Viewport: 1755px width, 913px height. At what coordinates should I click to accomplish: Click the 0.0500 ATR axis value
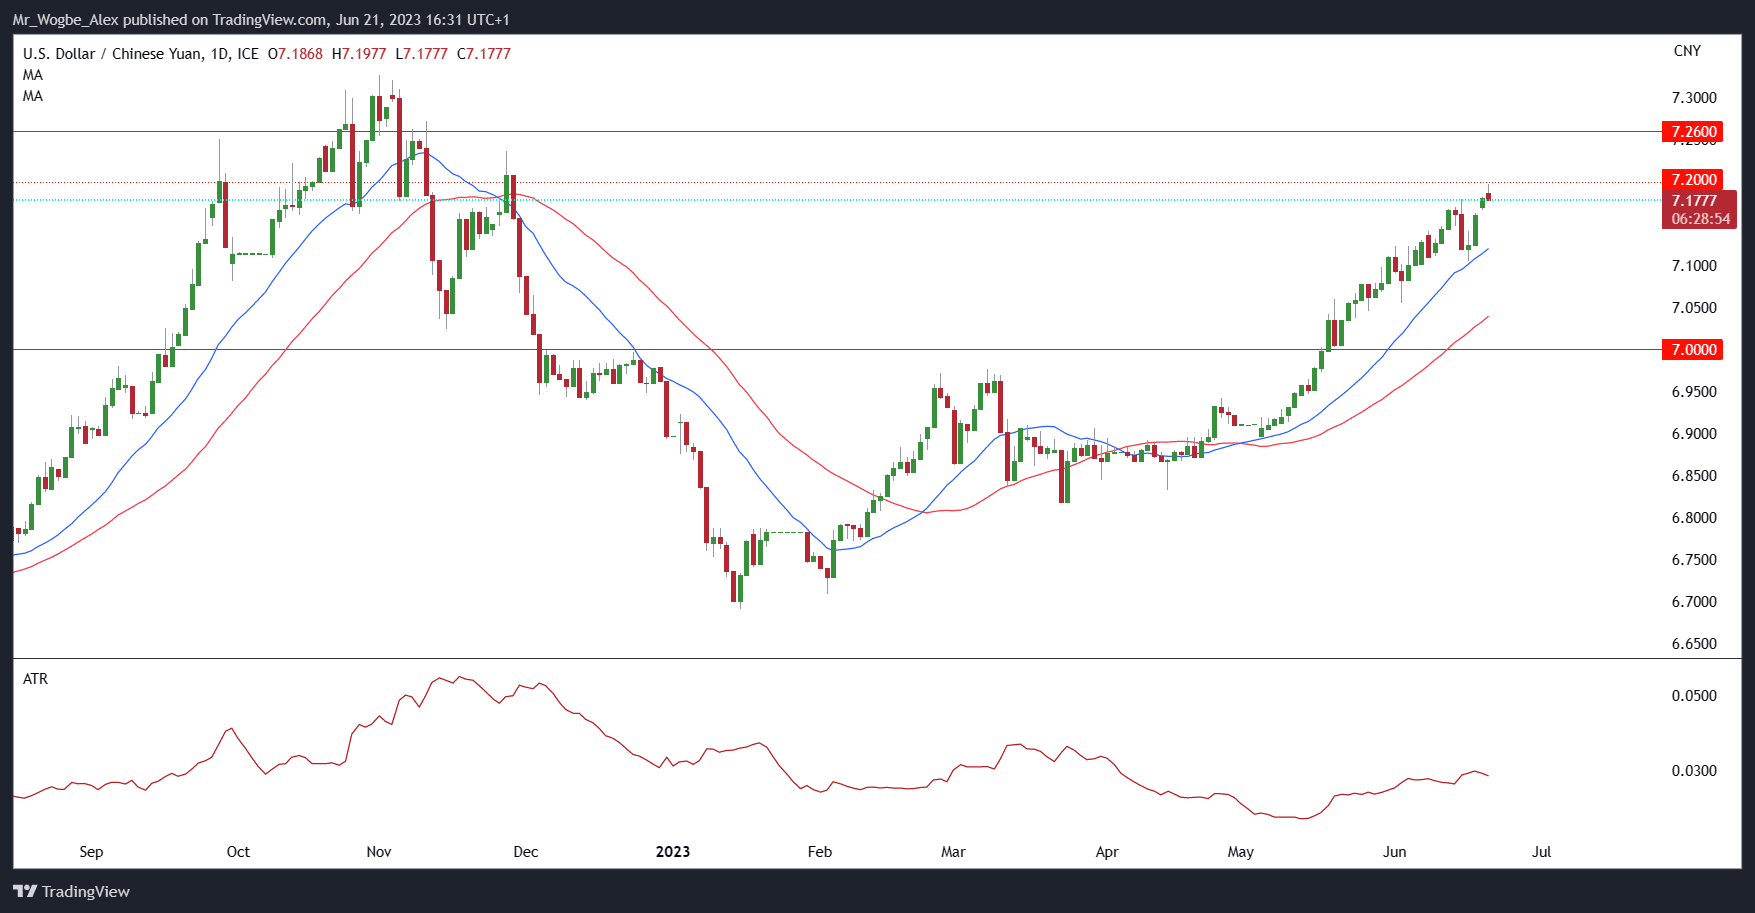1694,696
